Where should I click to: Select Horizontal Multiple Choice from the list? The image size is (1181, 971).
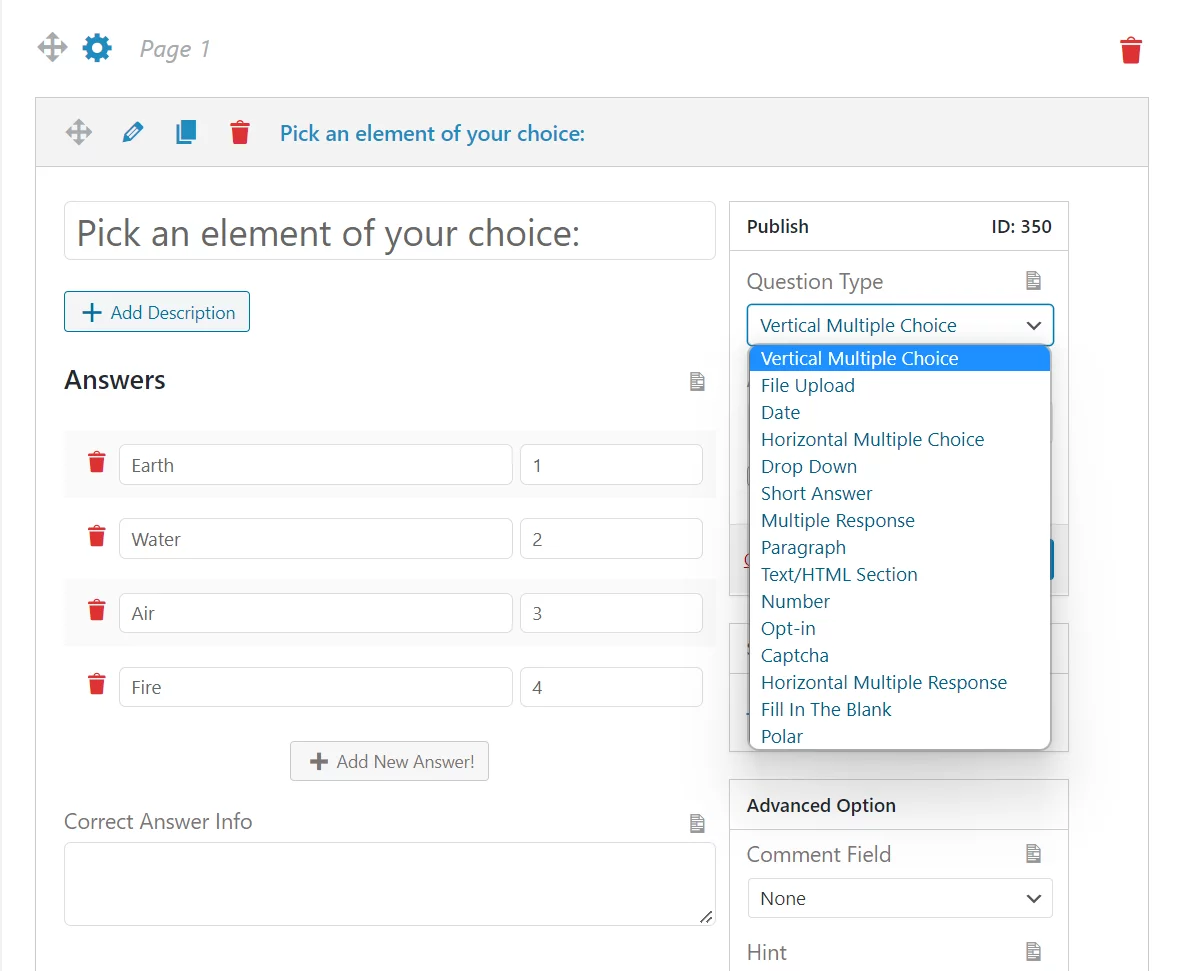pos(872,440)
